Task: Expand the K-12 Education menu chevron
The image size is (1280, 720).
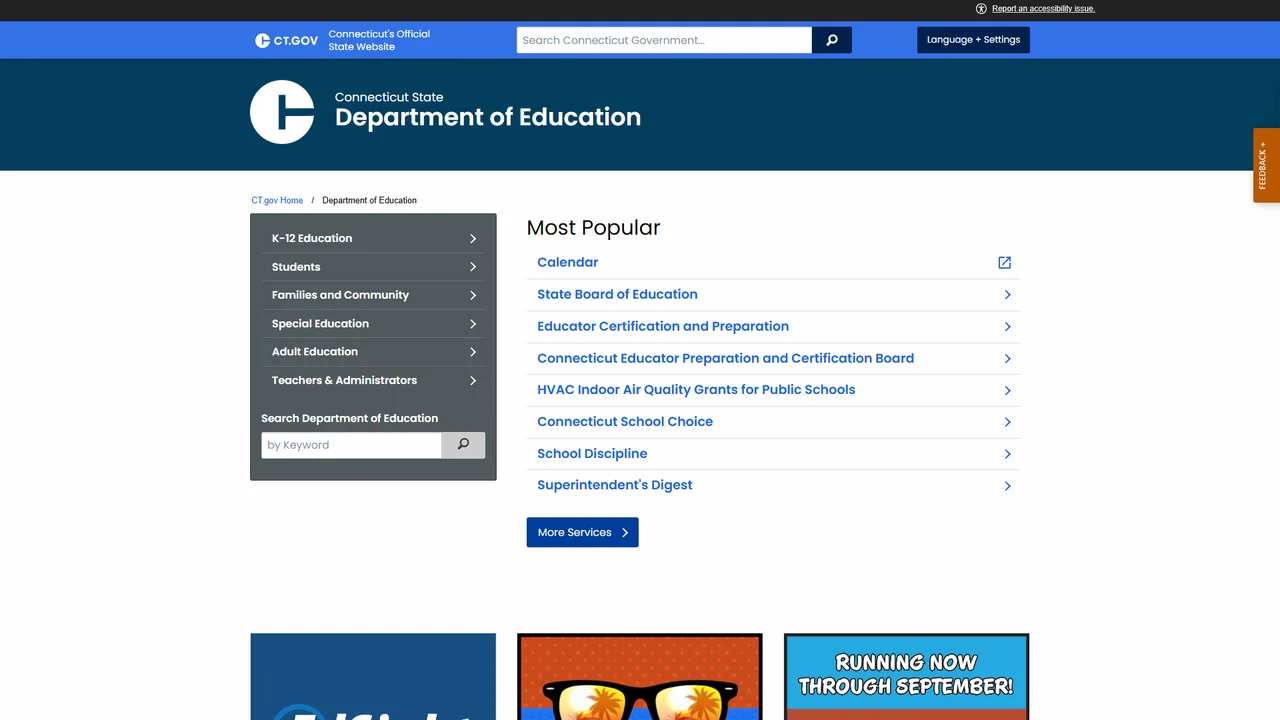Action: [473, 239]
